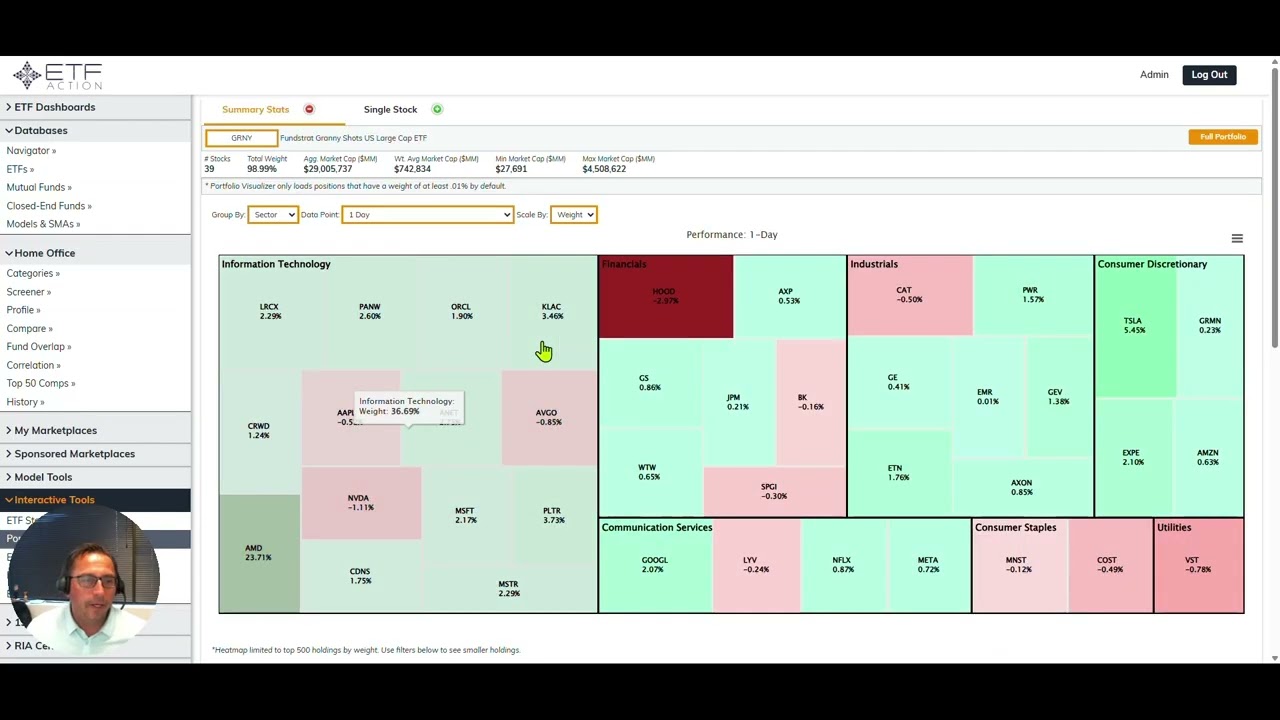Open the Closed-End Funds link

(x=49, y=206)
